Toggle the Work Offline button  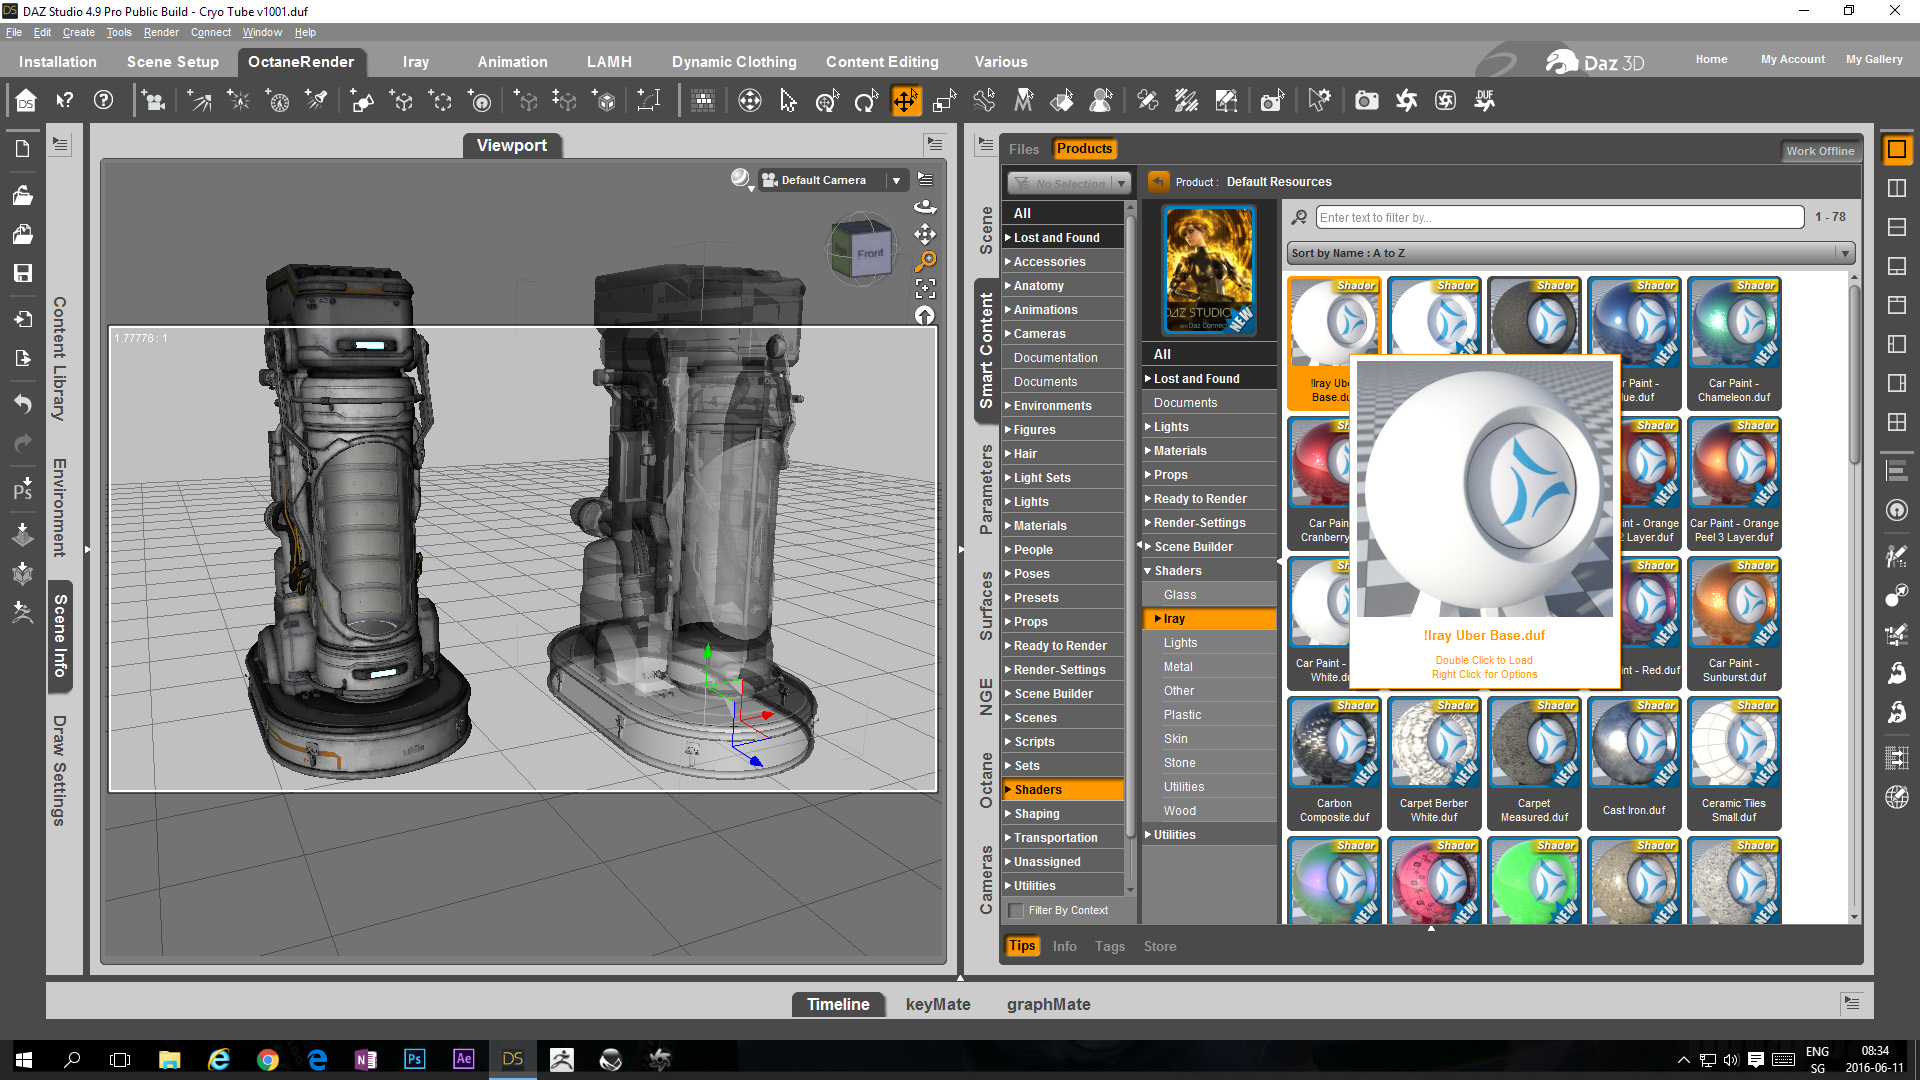pos(1820,151)
